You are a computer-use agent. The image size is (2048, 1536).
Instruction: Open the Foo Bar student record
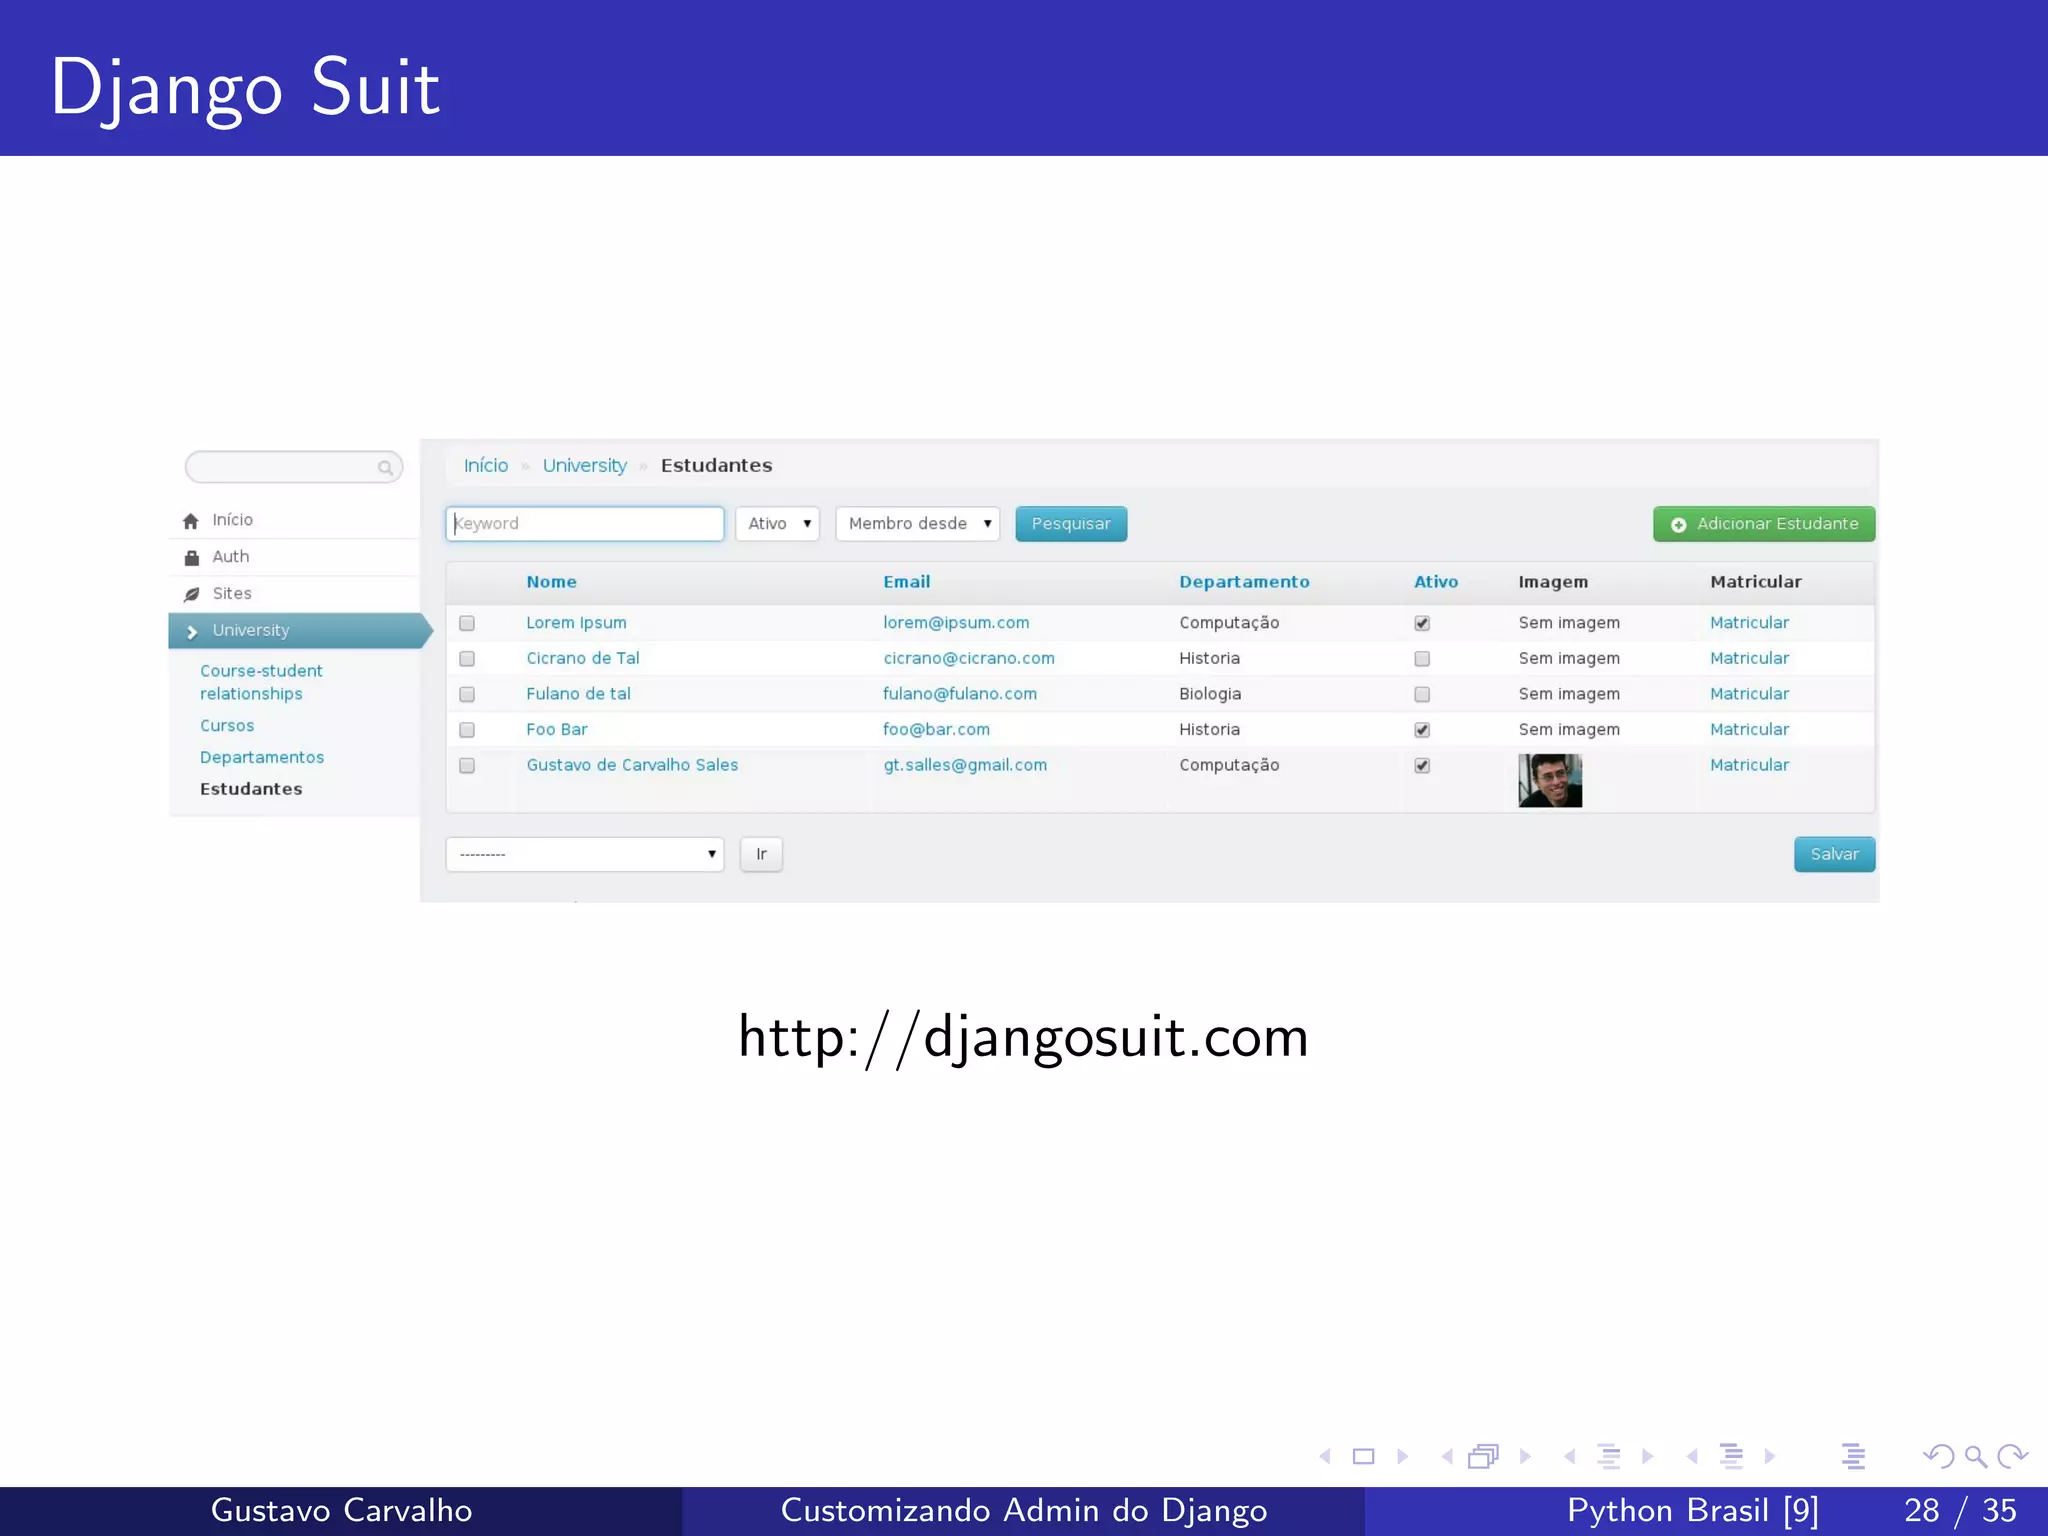(557, 730)
